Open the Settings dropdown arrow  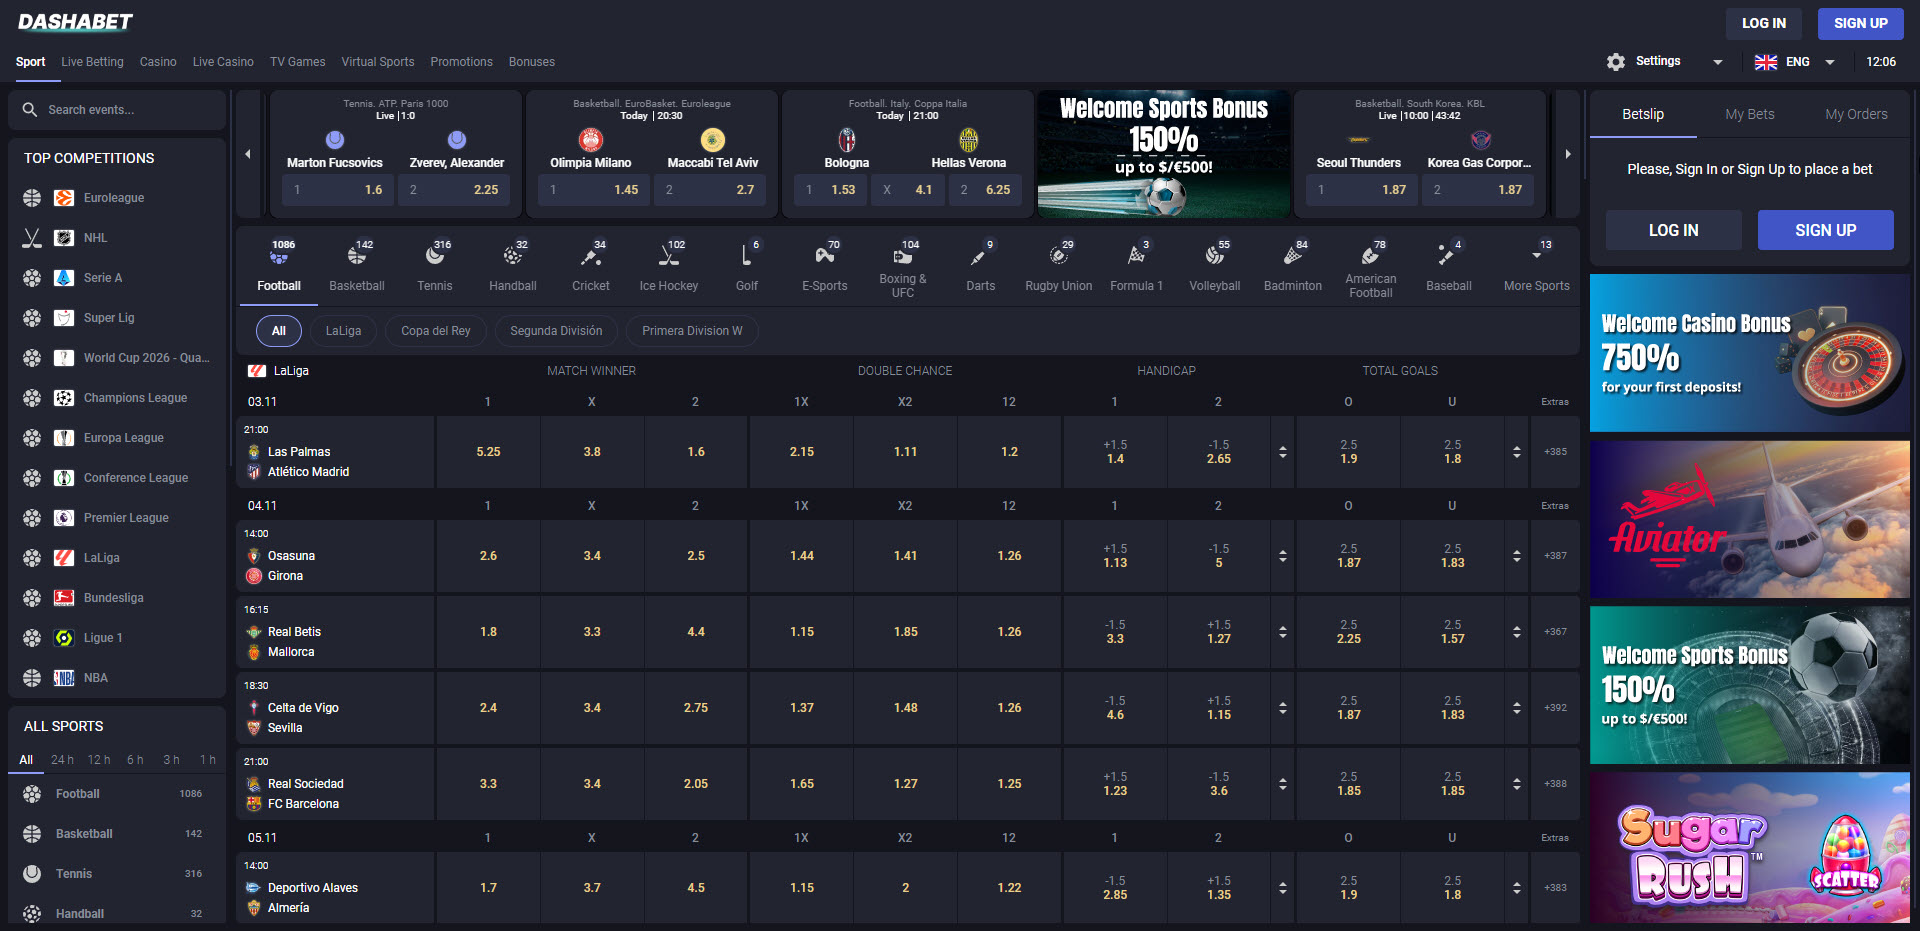coord(1718,62)
